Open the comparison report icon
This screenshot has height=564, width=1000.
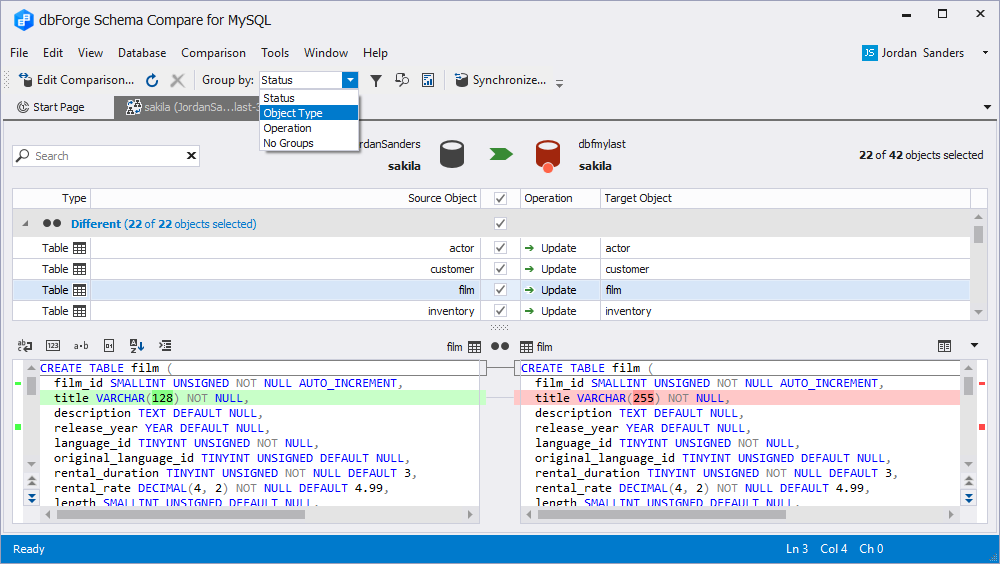pos(428,80)
